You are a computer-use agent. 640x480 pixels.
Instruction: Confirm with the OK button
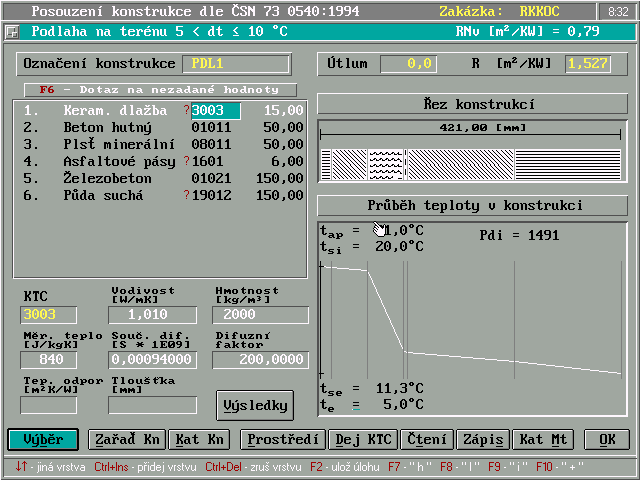click(x=606, y=439)
